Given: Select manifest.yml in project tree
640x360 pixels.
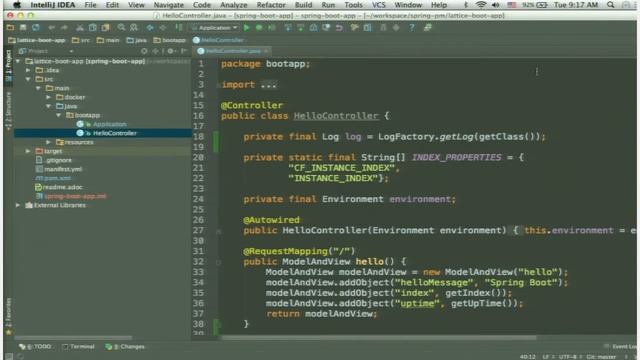Looking at the screenshot, I should [59, 169].
